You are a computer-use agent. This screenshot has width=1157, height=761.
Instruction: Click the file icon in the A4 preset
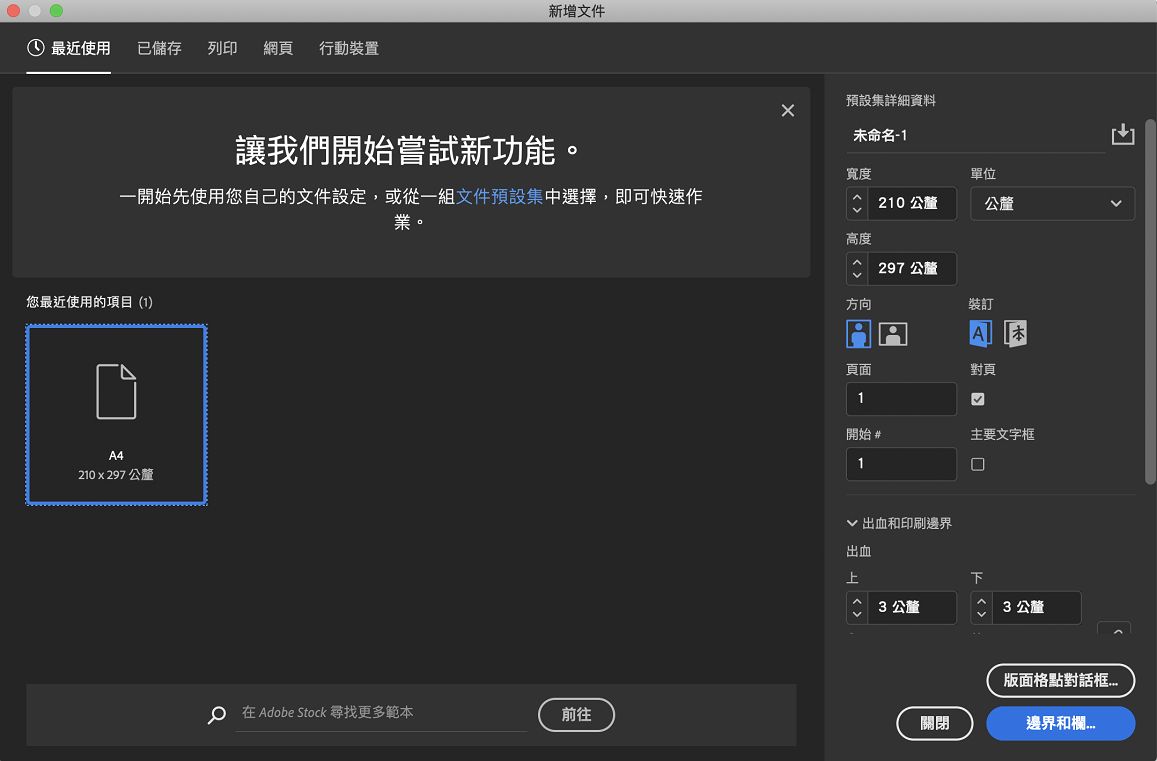(x=116, y=391)
